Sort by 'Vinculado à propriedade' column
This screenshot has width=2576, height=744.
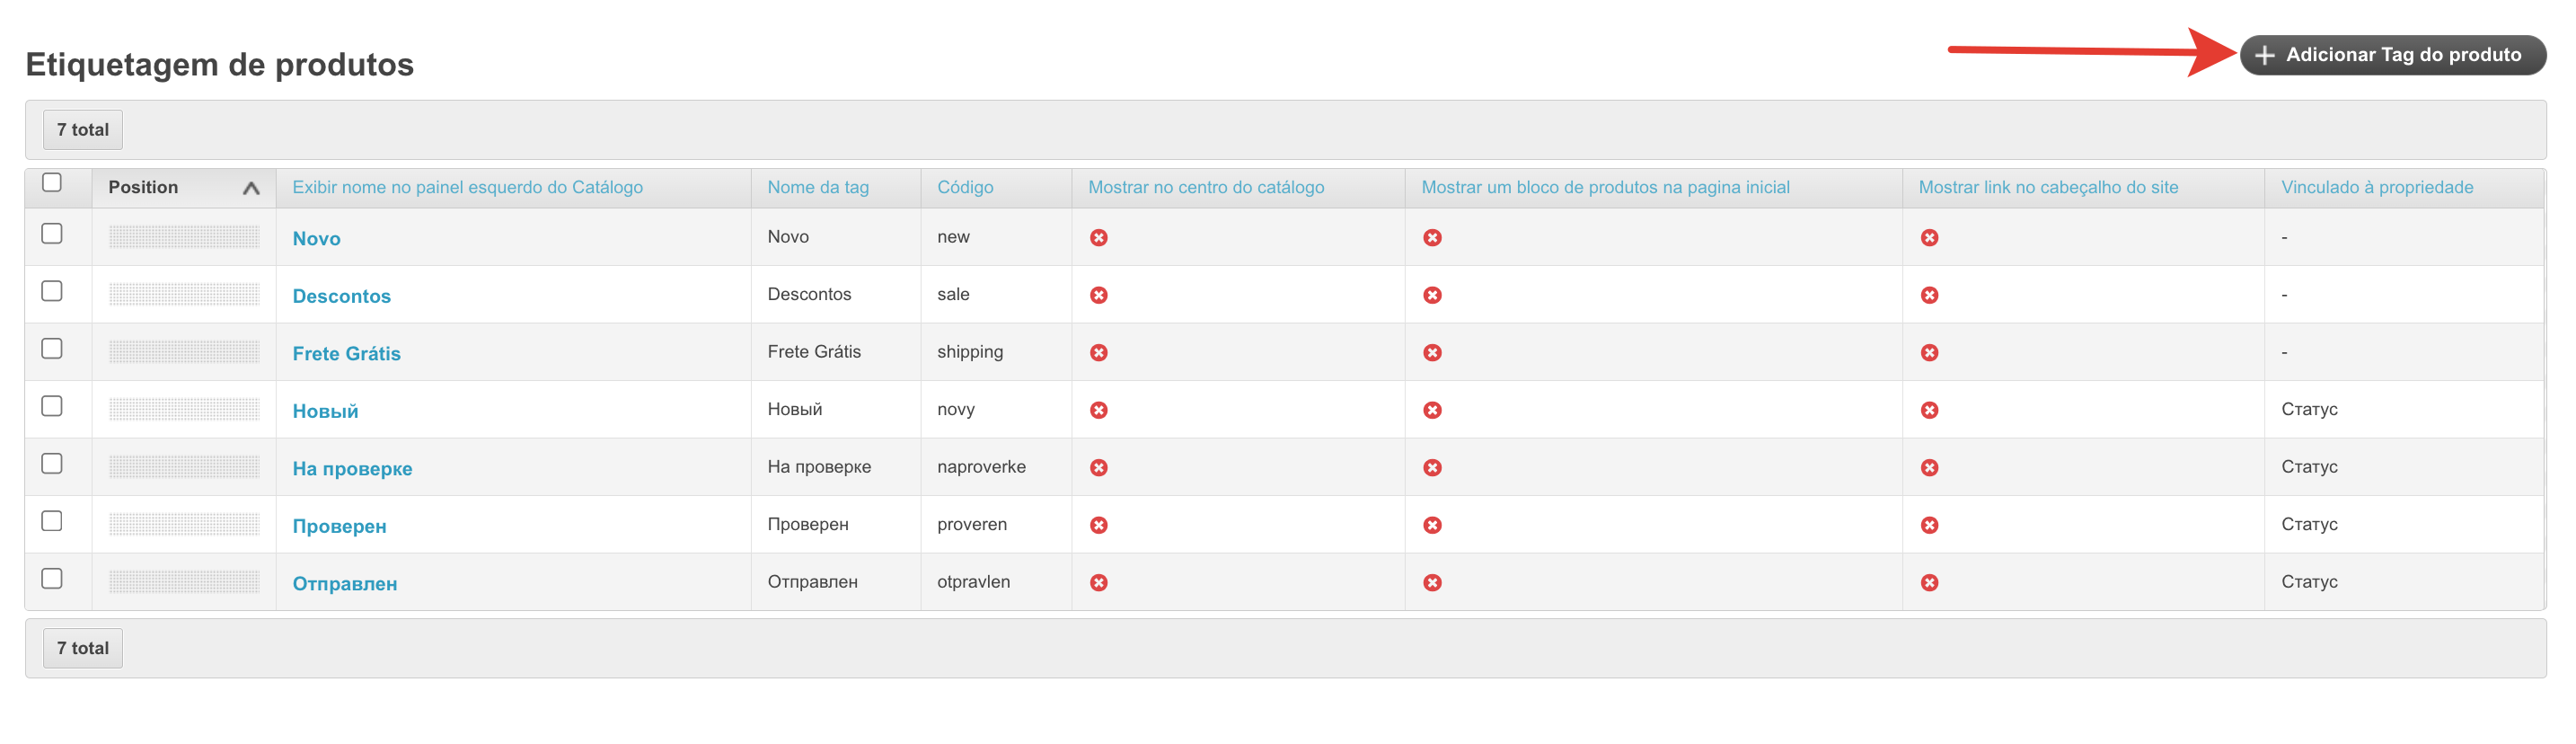point(2376,188)
